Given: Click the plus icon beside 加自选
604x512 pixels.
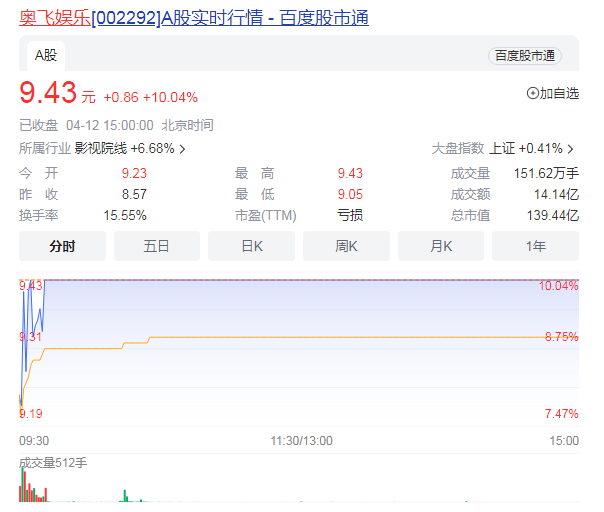Looking at the screenshot, I should coord(532,93).
